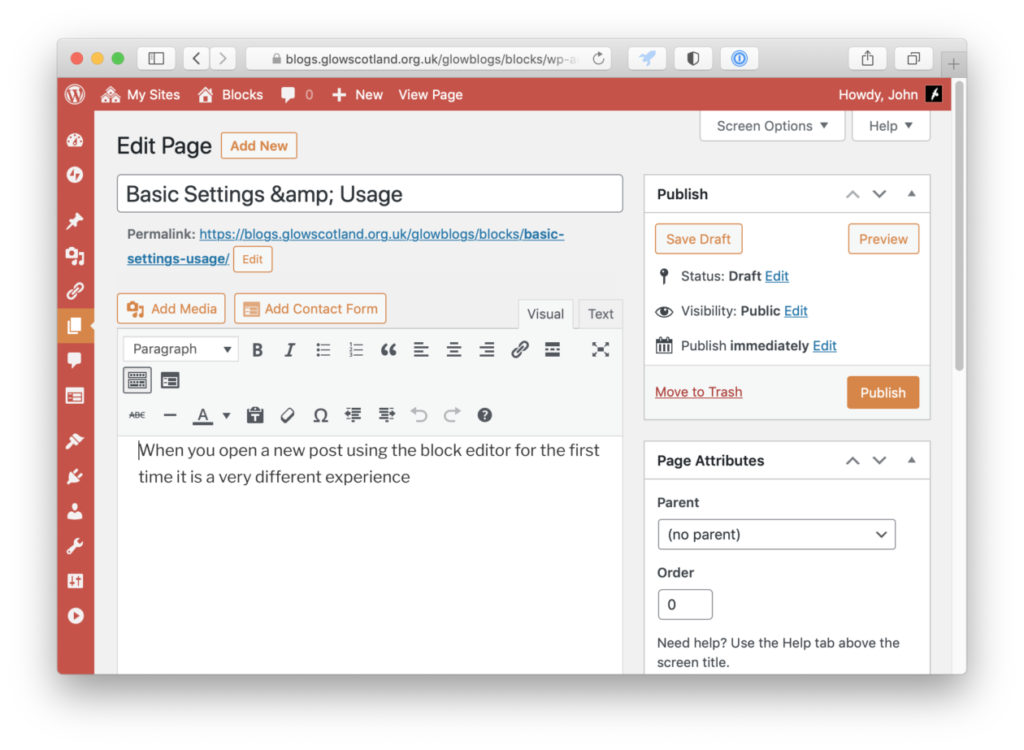Insert a numbered list
The width and height of the screenshot is (1024, 750).
[x=356, y=350]
